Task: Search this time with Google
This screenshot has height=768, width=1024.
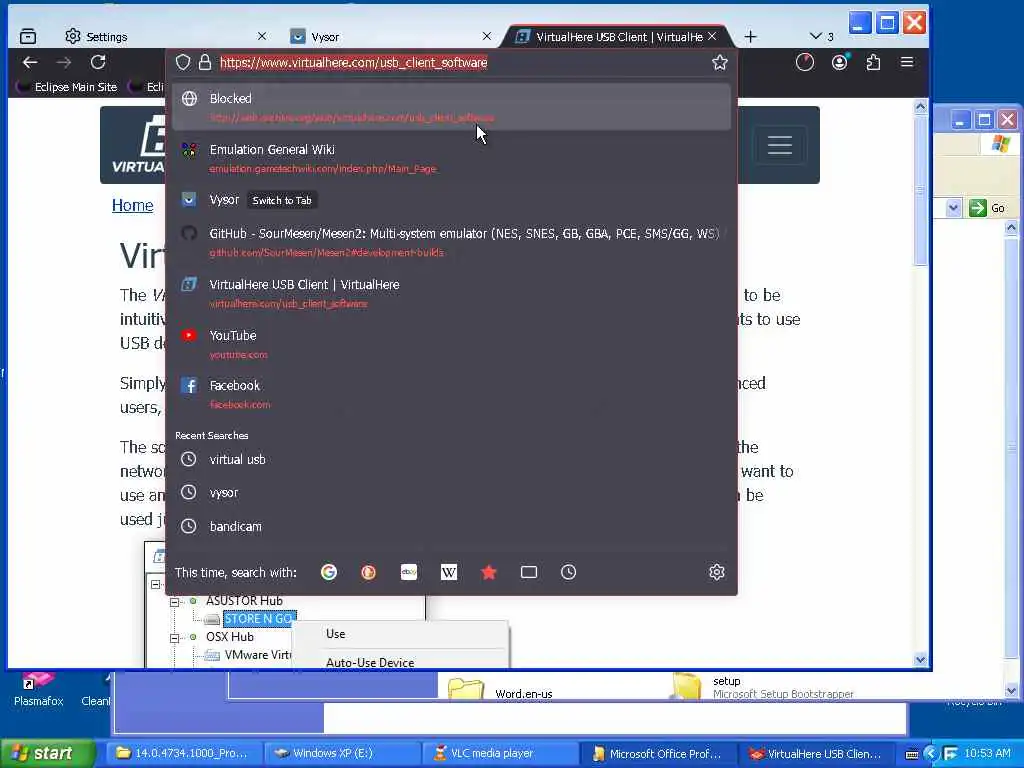Action: pyautogui.click(x=328, y=572)
